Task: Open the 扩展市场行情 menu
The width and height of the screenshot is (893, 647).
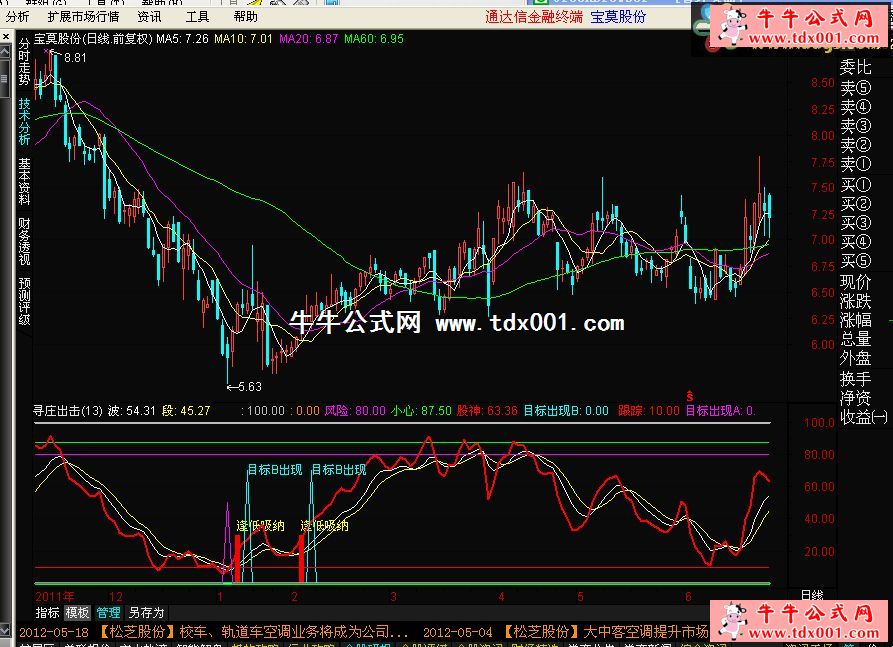Action: point(83,17)
